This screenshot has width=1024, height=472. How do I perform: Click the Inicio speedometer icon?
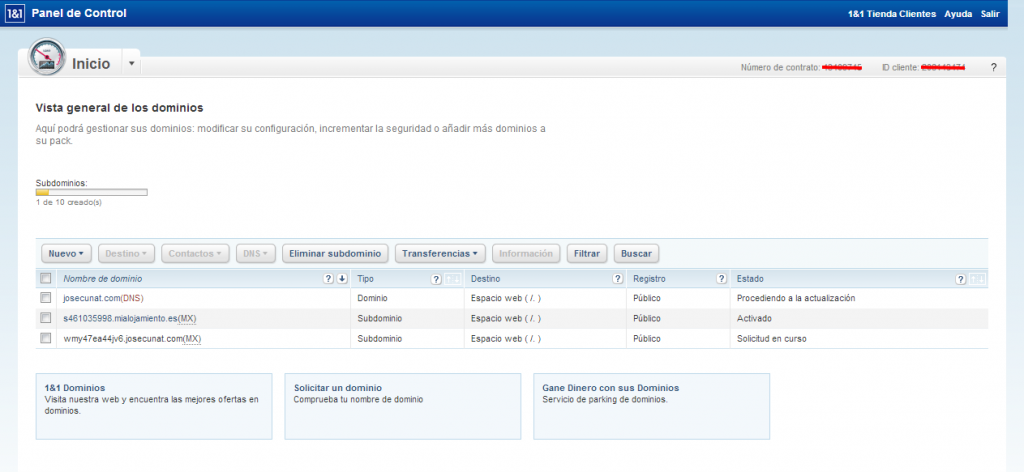(x=46, y=60)
